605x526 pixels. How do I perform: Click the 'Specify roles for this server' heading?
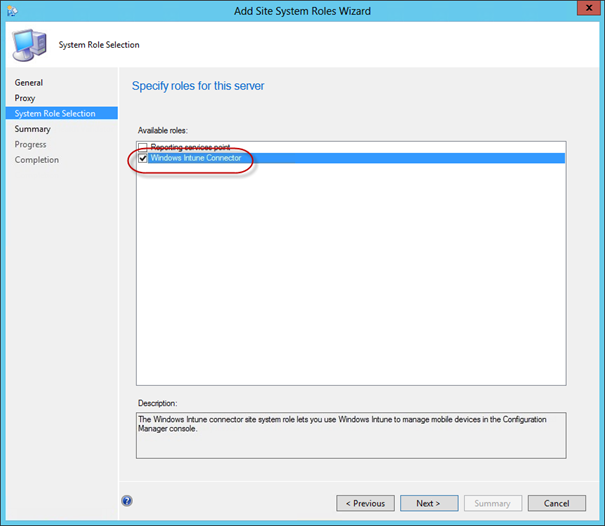[198, 86]
